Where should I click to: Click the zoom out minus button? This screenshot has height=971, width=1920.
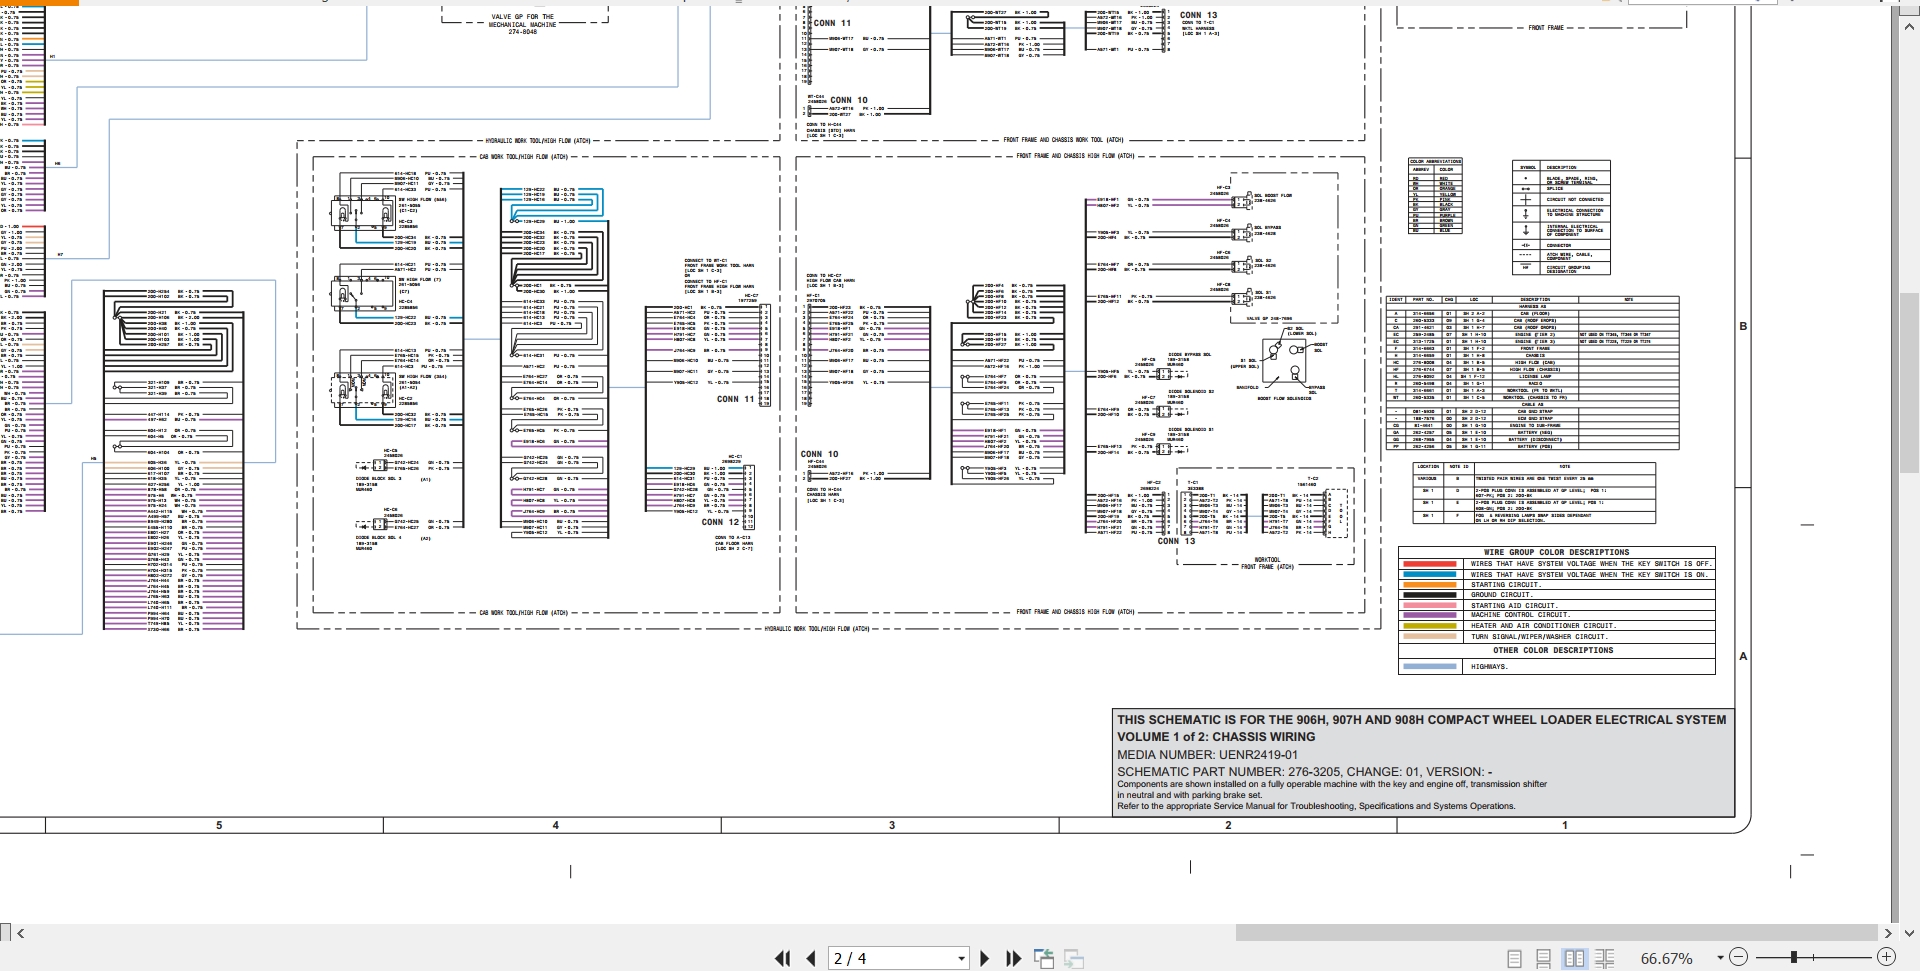(x=1738, y=958)
